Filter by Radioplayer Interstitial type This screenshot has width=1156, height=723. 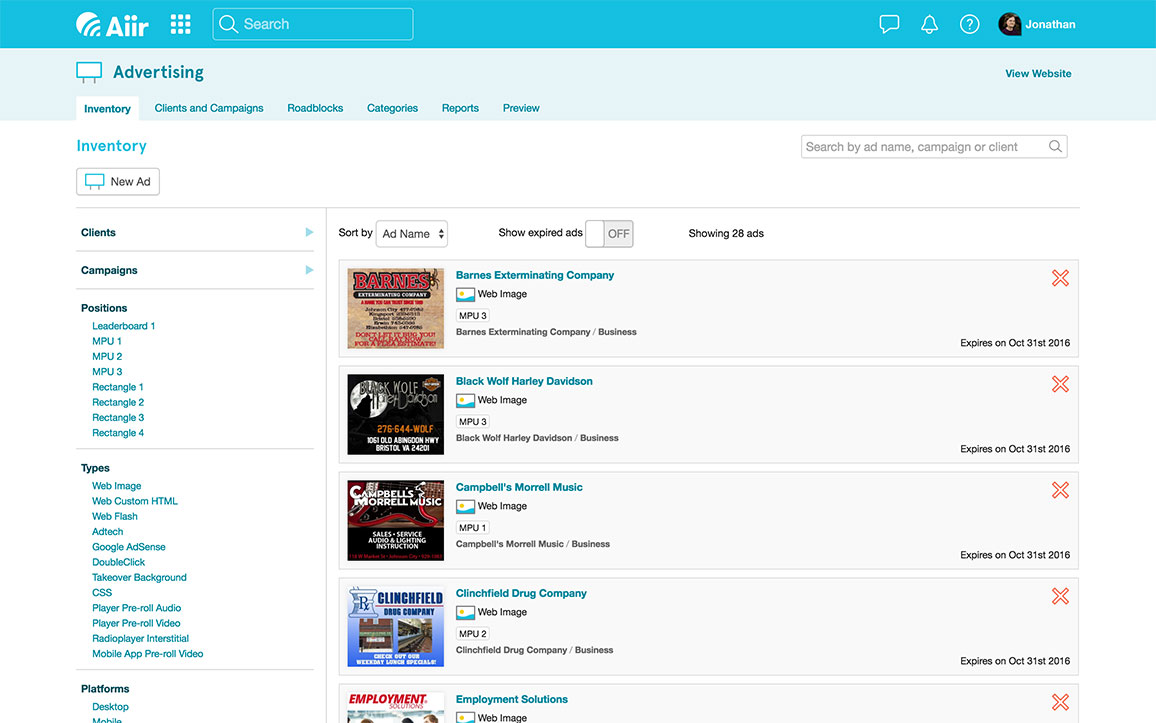[140, 639]
